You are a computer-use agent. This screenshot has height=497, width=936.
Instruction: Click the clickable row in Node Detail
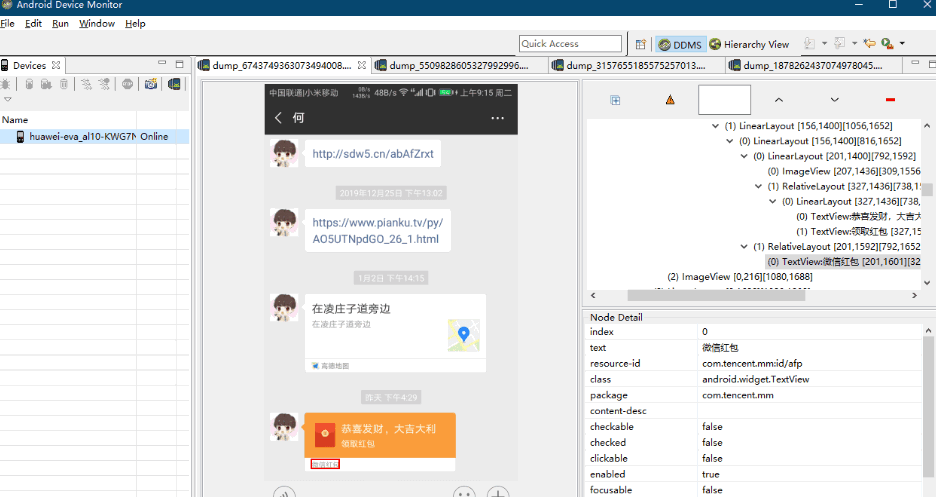[755, 458]
